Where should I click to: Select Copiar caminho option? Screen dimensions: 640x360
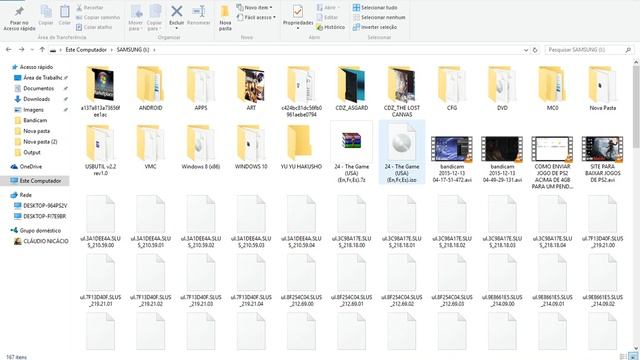click(x=98, y=18)
